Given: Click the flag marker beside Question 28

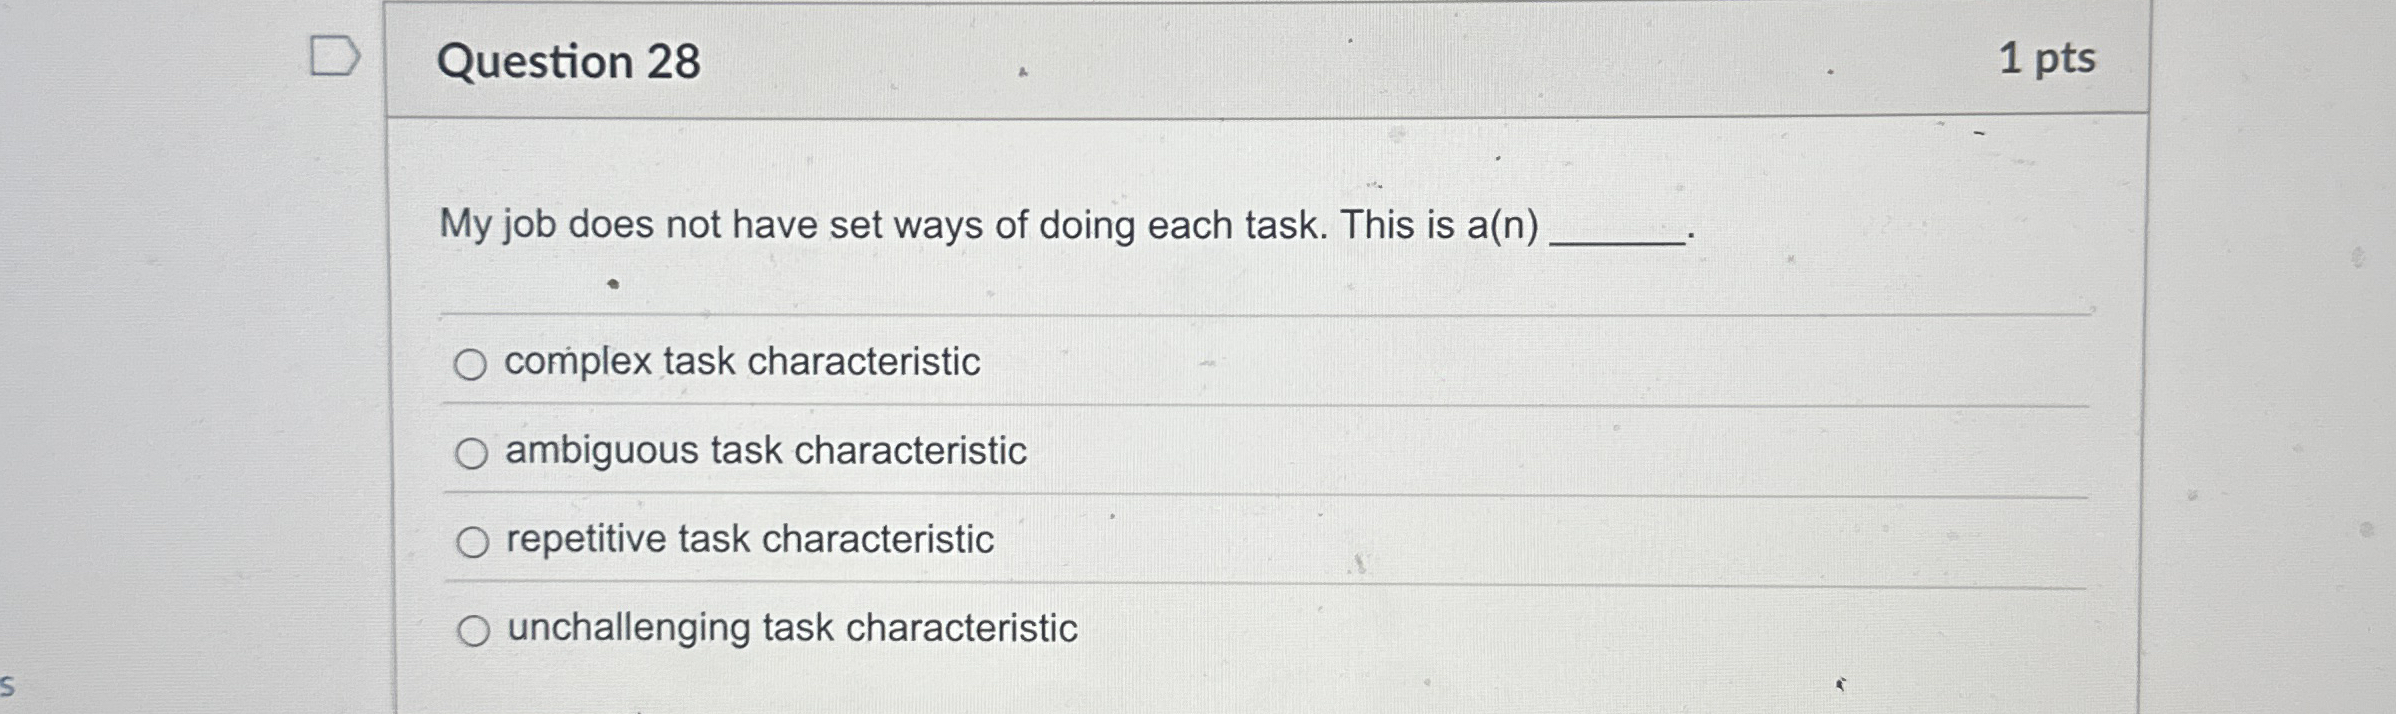Looking at the screenshot, I should coord(333,57).
